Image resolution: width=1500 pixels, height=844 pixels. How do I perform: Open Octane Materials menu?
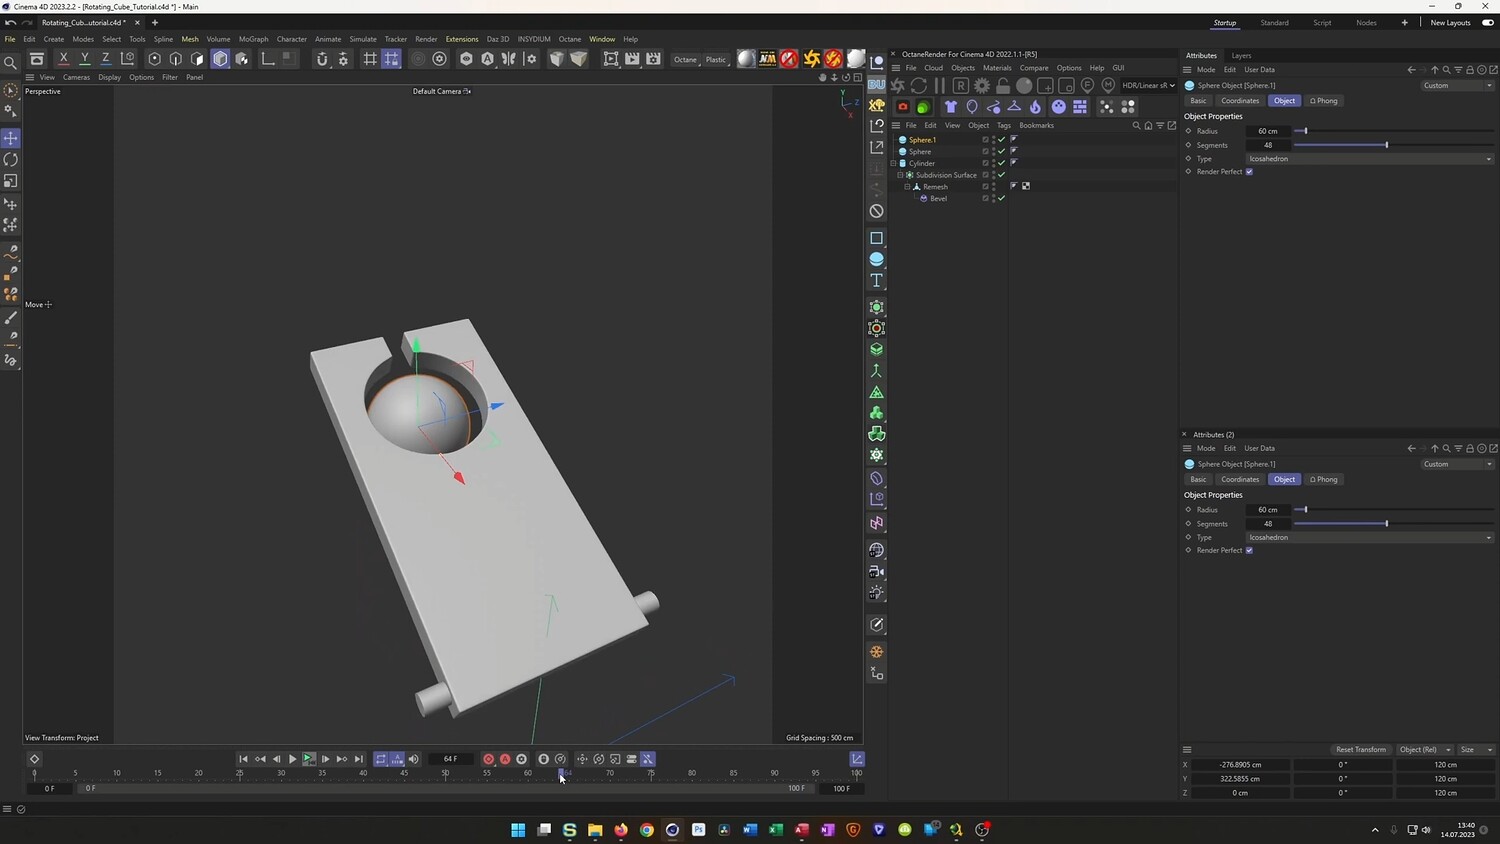pyautogui.click(x=997, y=68)
